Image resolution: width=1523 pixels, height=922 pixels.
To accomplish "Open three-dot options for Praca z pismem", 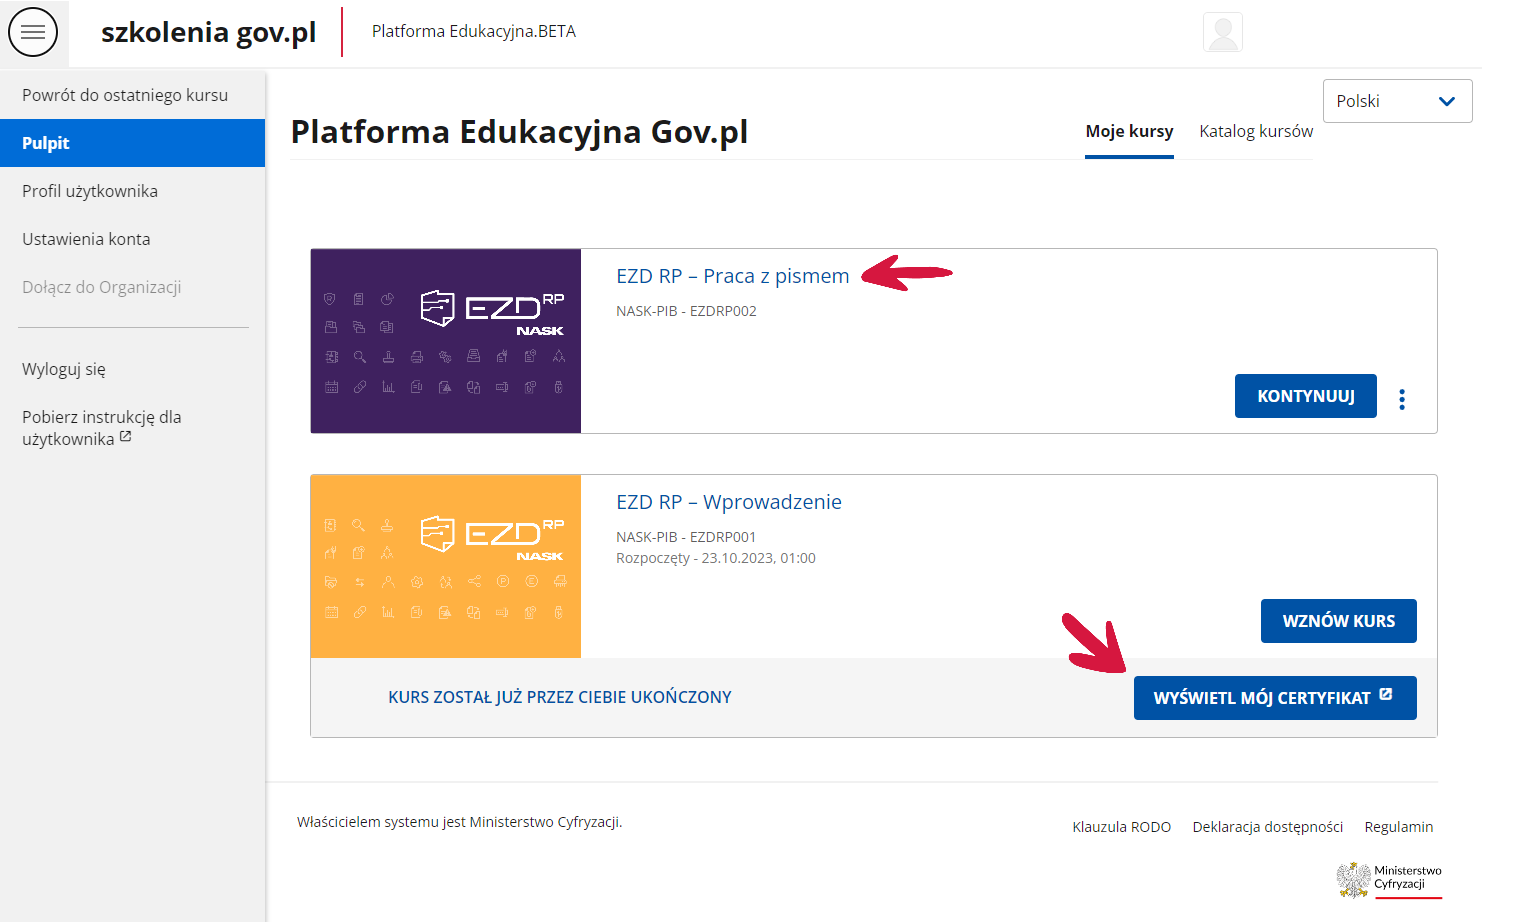I will point(1401,399).
